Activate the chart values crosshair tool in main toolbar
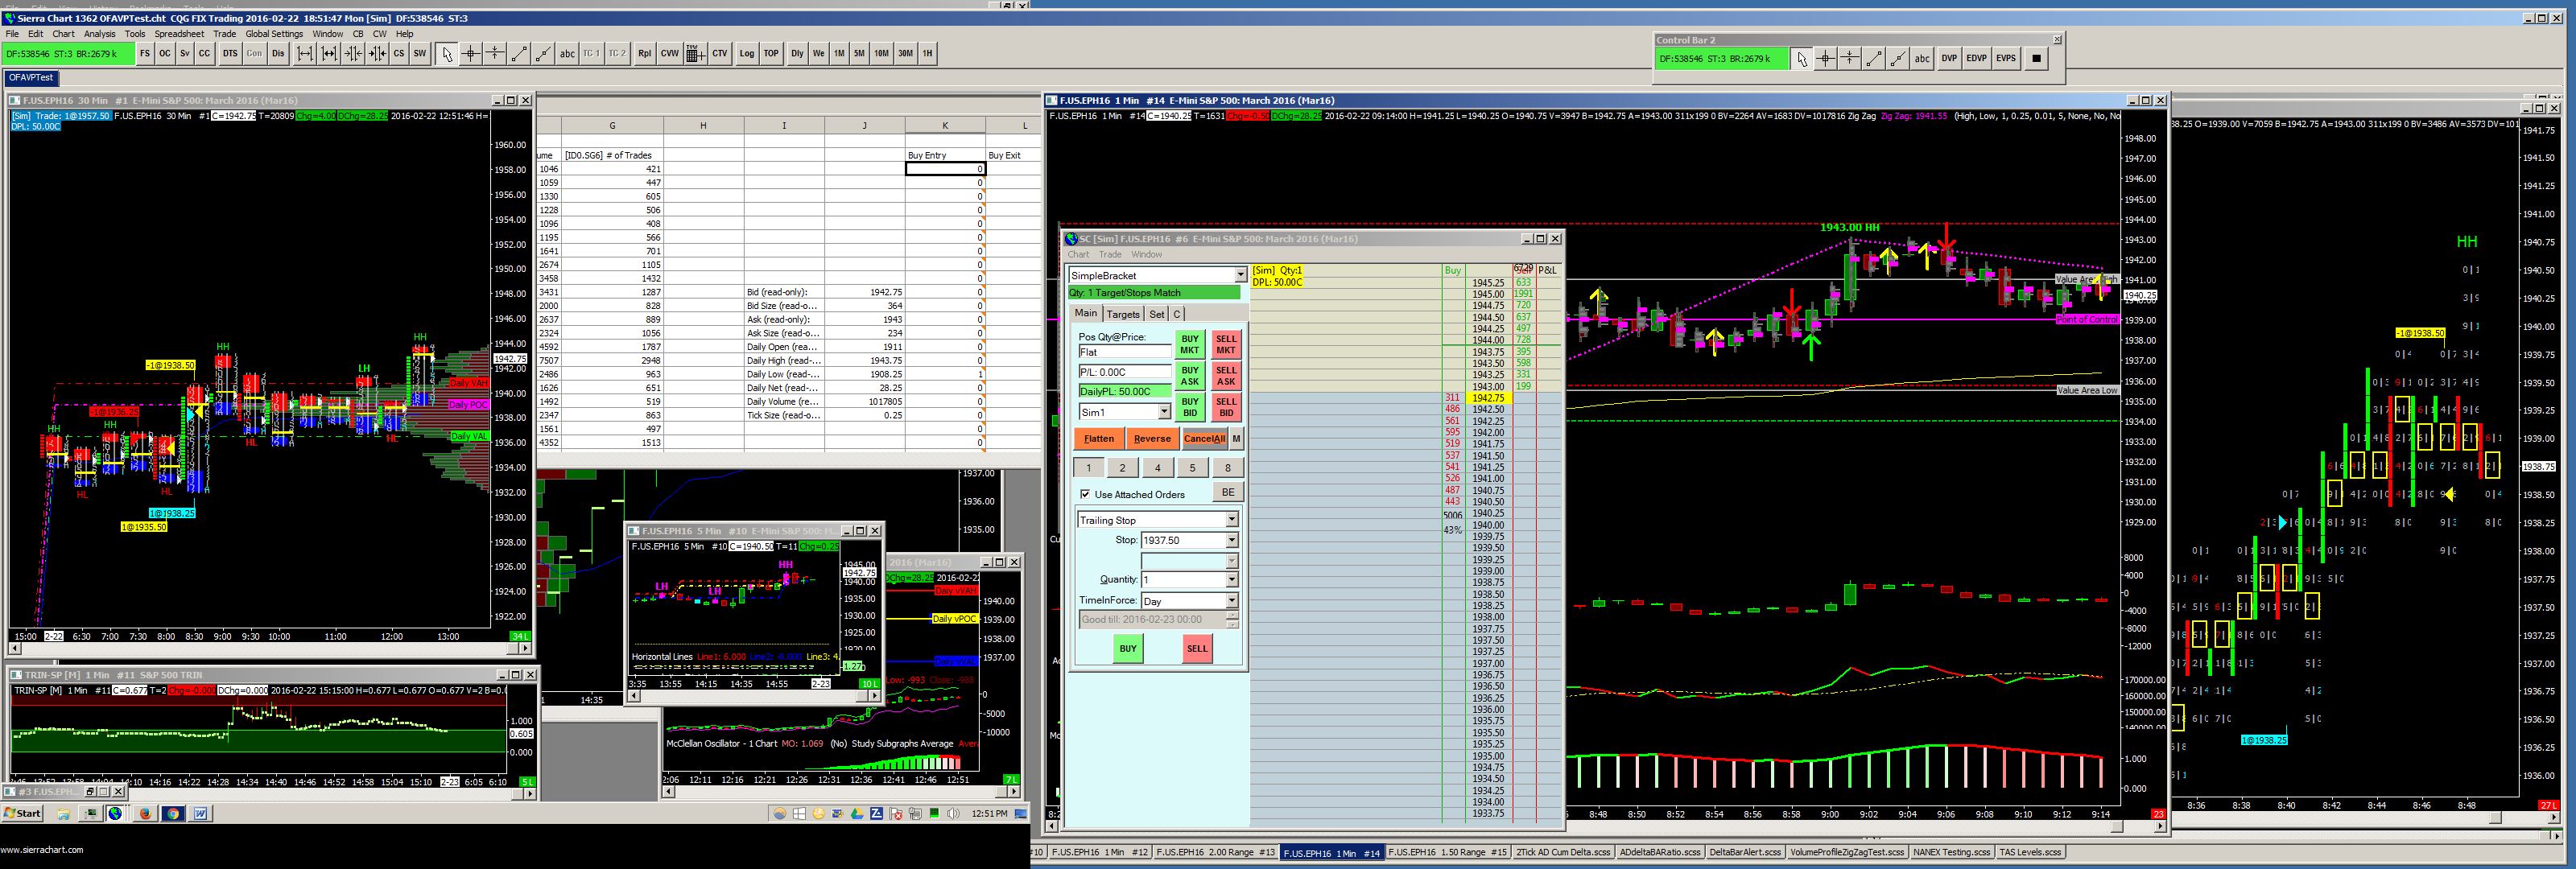The width and height of the screenshot is (2576, 869). 471,54
